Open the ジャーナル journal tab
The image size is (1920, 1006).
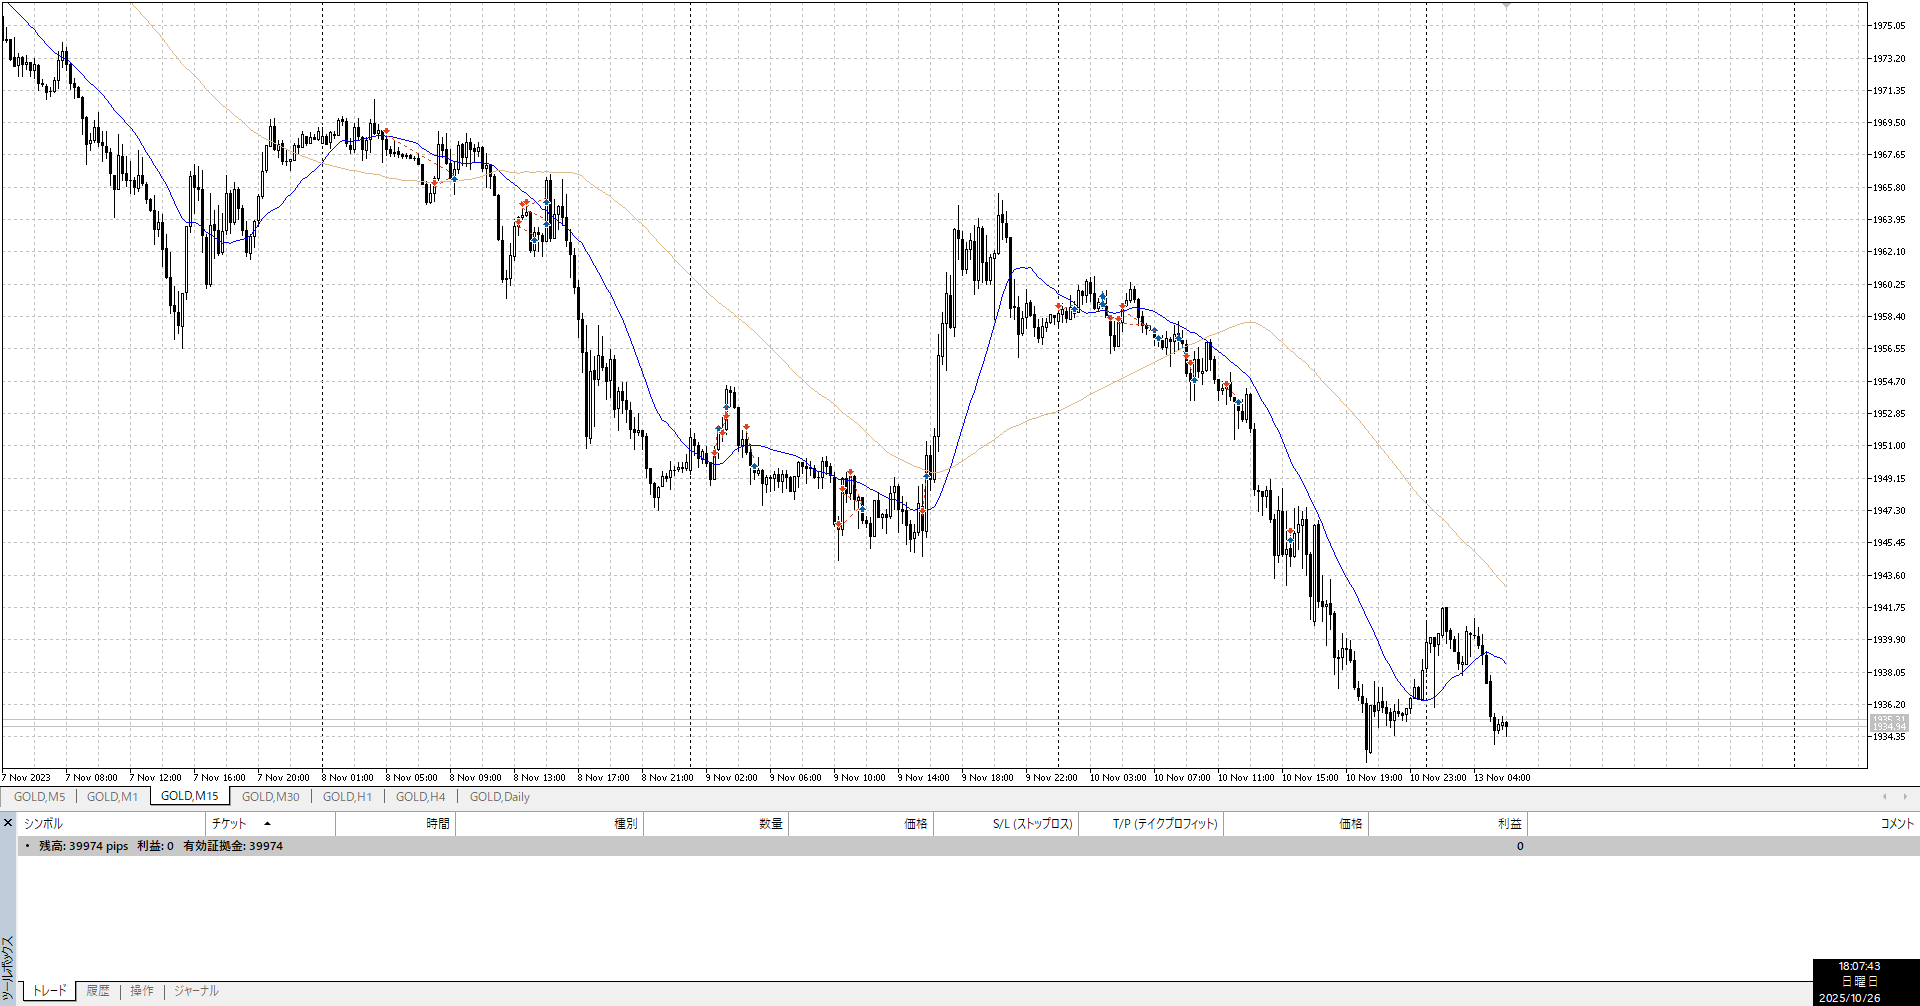click(196, 991)
